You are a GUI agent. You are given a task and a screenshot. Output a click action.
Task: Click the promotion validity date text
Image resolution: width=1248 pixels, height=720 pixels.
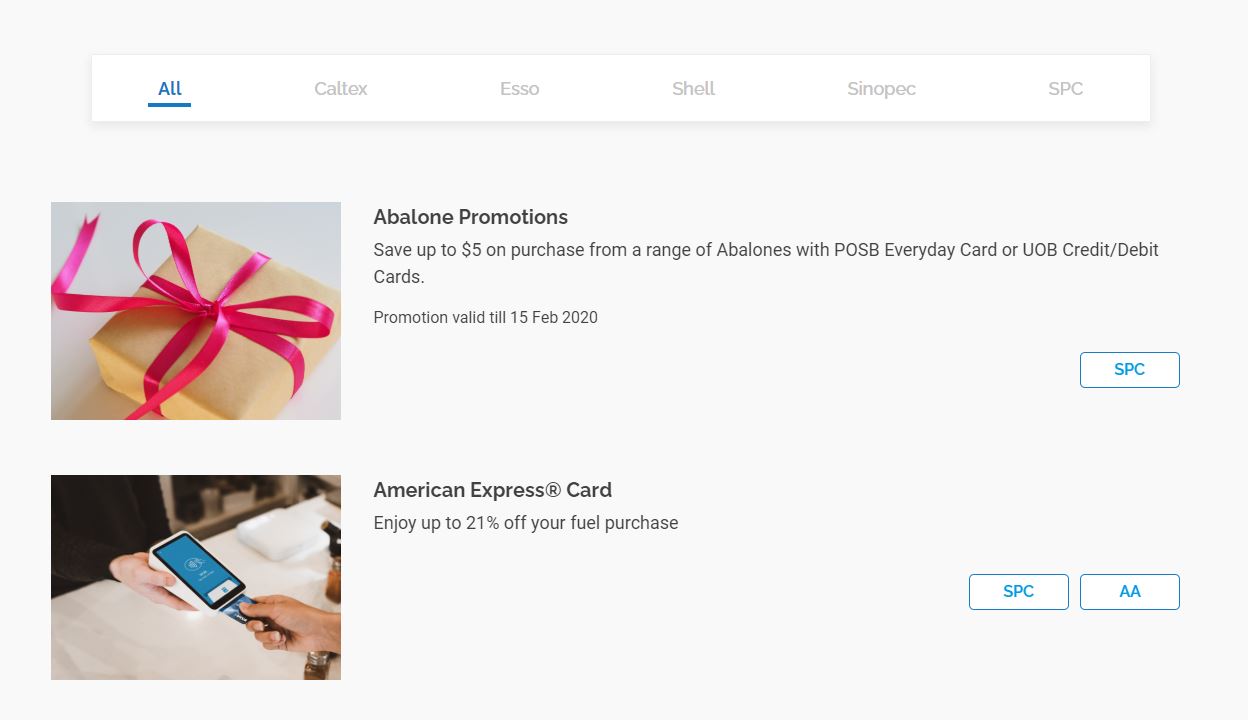(x=485, y=318)
